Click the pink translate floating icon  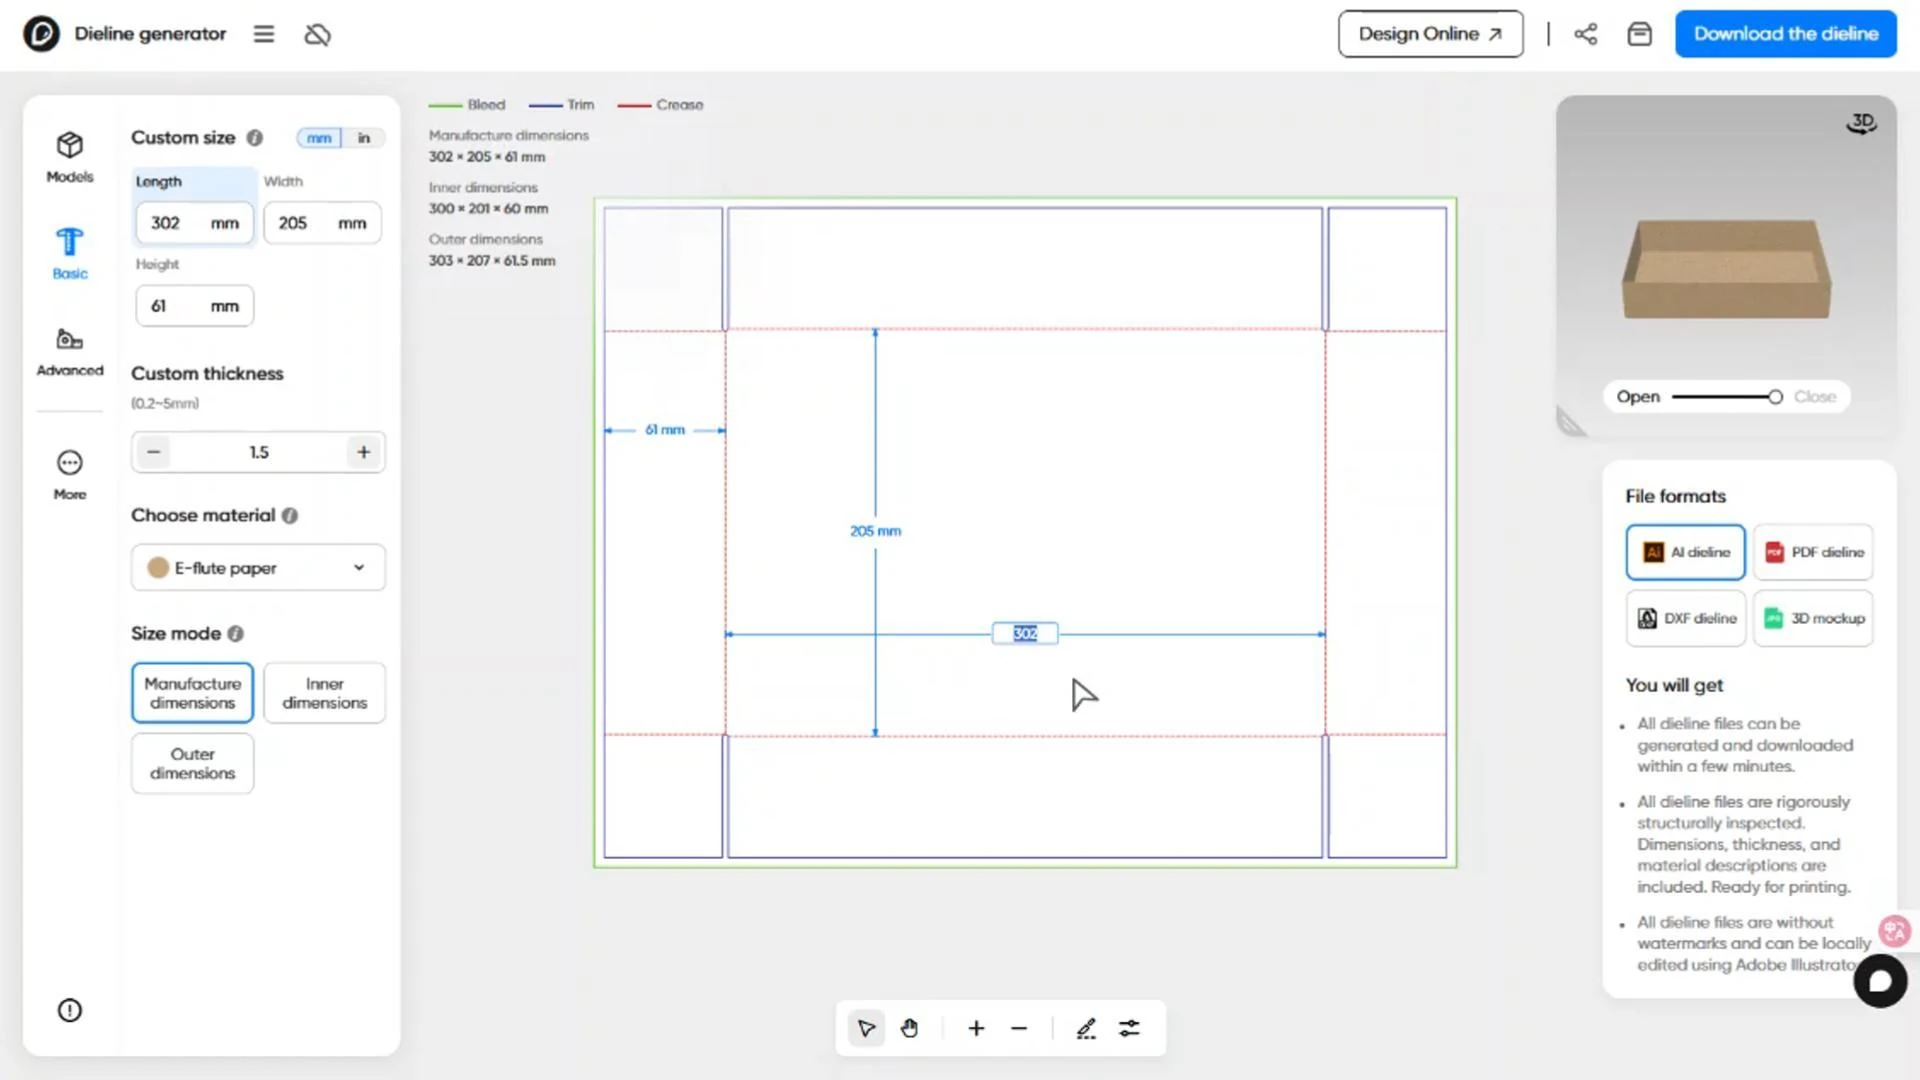pyautogui.click(x=1895, y=932)
